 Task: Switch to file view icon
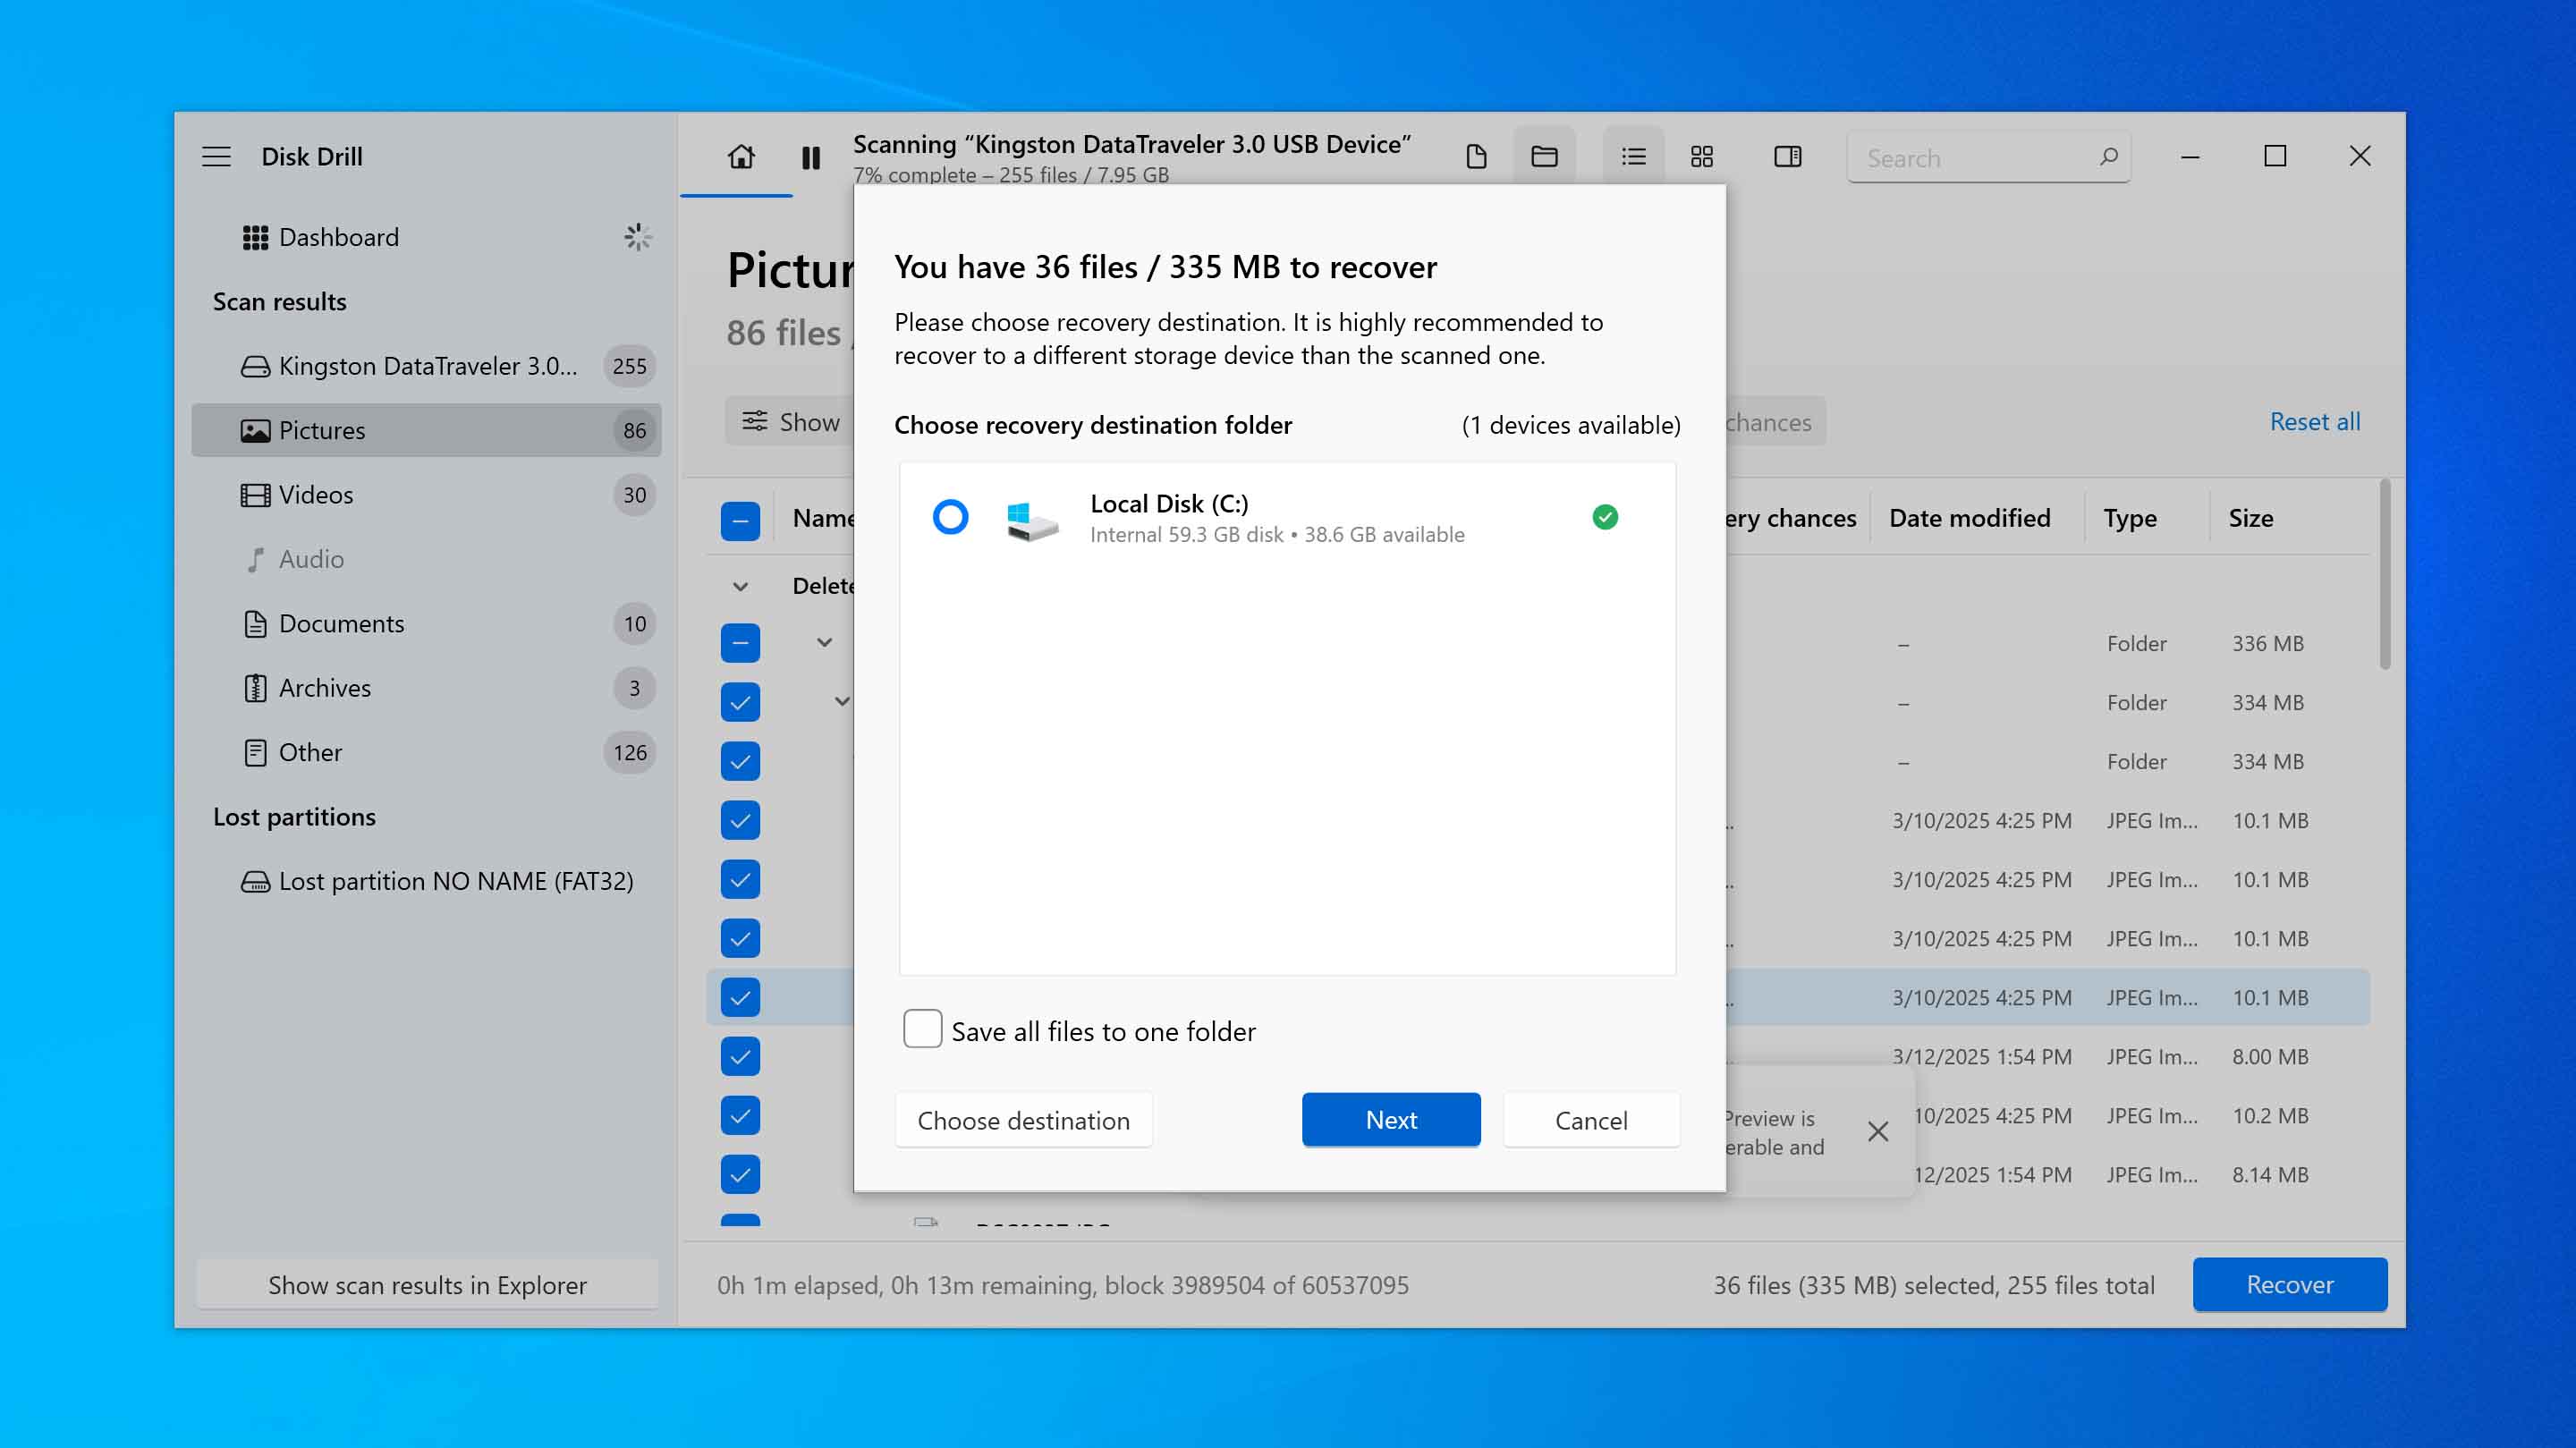(1476, 157)
